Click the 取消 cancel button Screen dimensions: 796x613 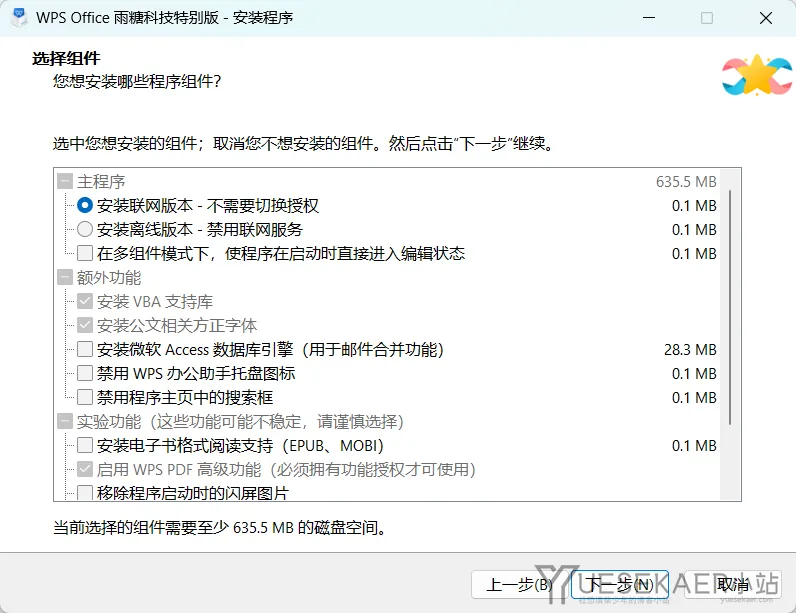coord(733,585)
